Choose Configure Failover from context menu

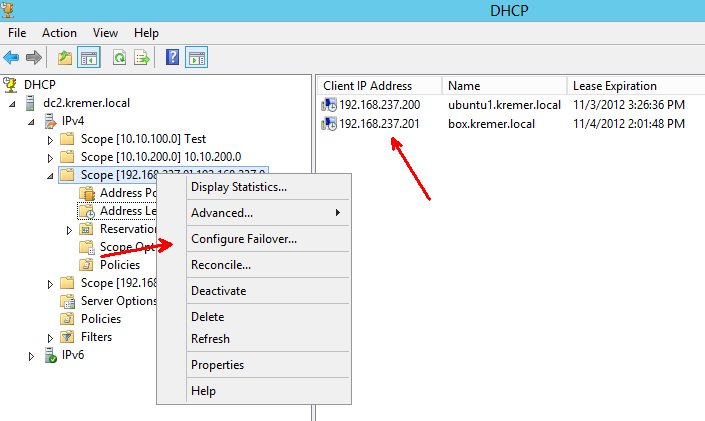click(243, 239)
